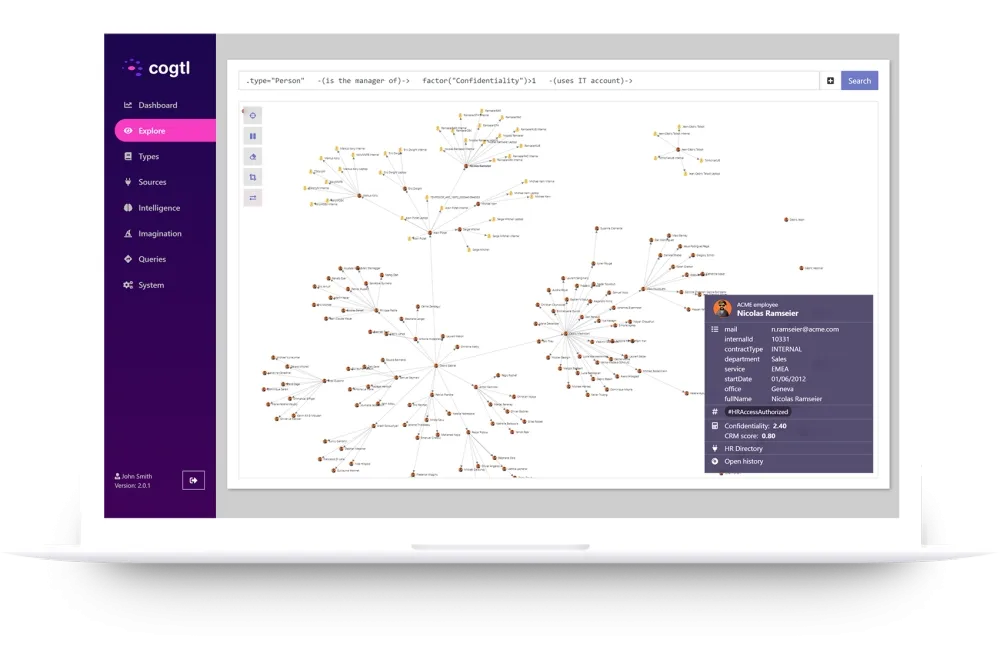Go to the Types section
1000x647 pixels.
pos(148,157)
